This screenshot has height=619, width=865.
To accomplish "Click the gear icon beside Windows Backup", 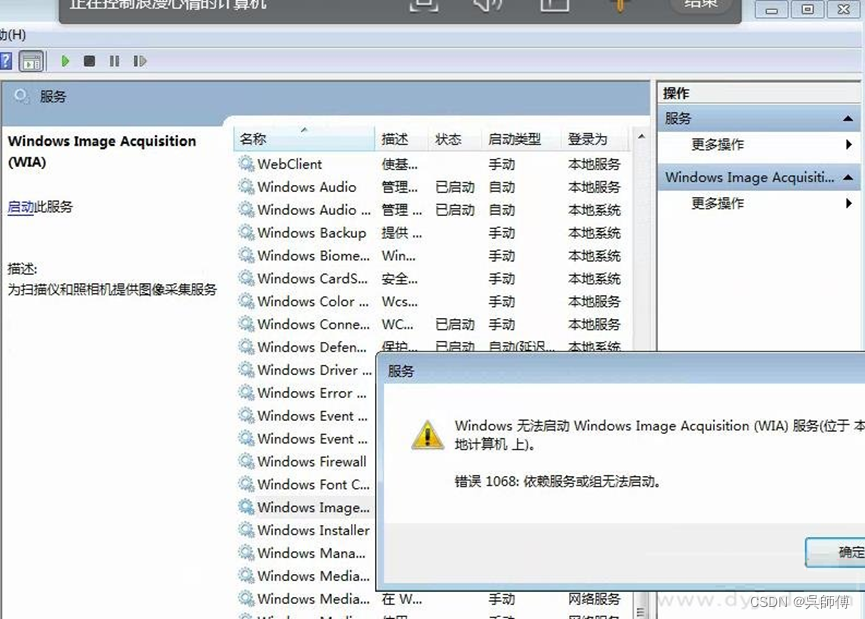I will click(x=246, y=232).
